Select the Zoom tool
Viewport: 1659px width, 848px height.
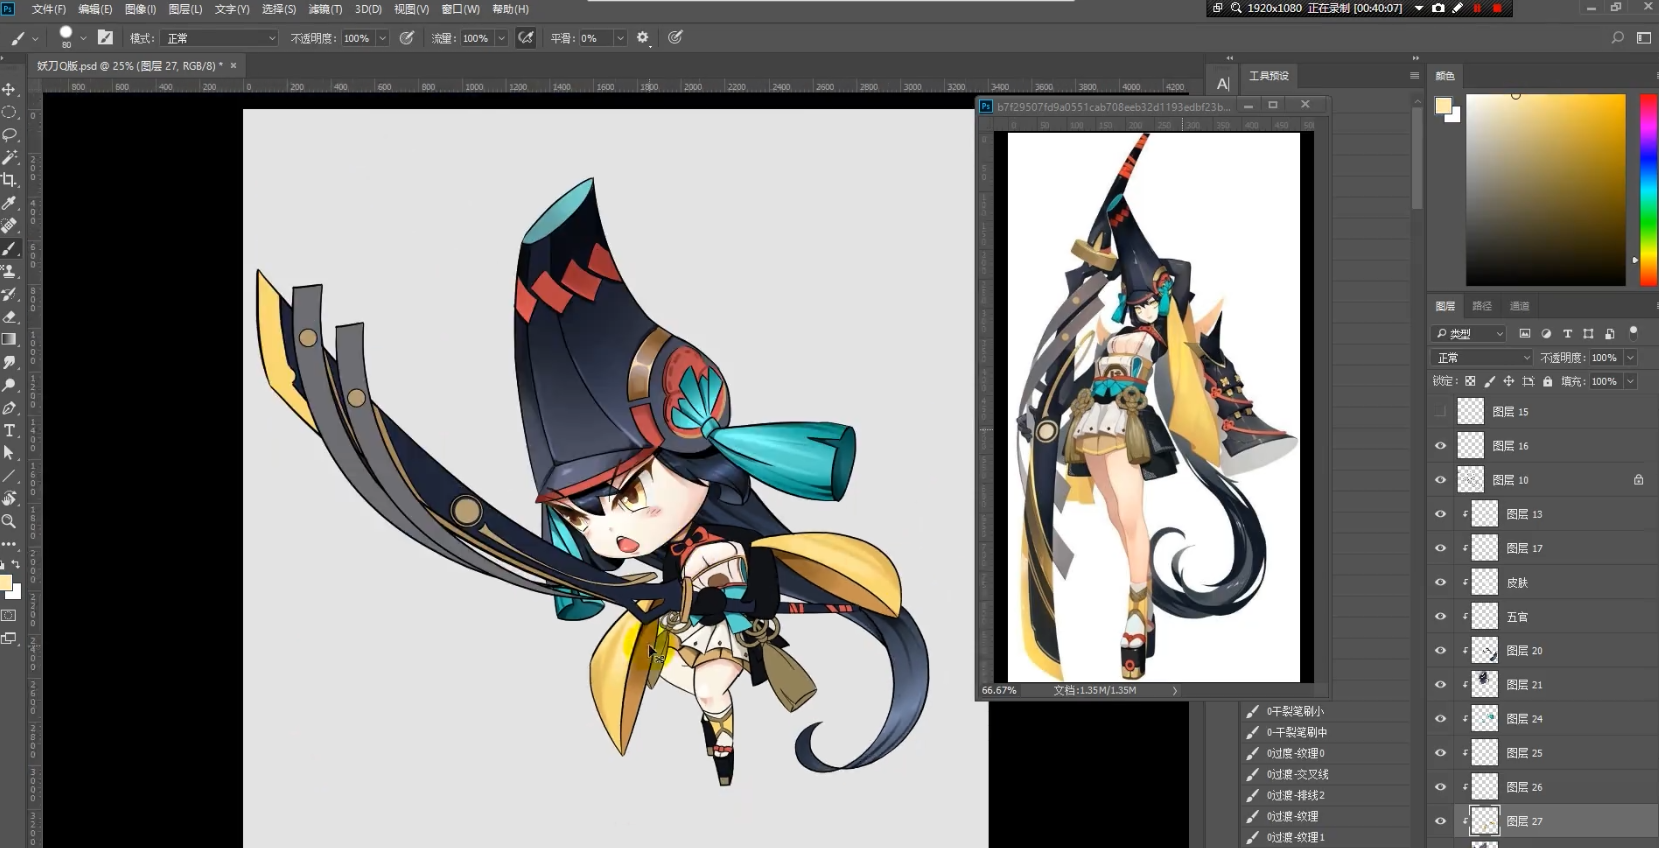point(9,521)
